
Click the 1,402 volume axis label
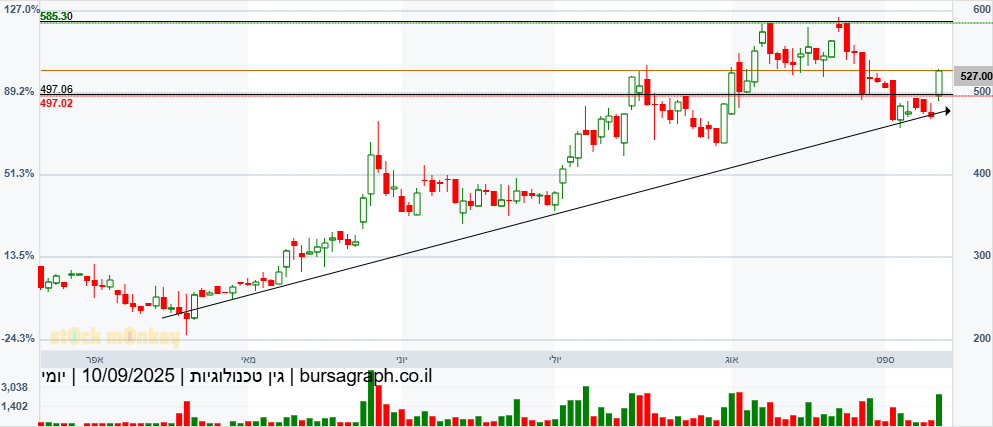[x=15, y=405]
